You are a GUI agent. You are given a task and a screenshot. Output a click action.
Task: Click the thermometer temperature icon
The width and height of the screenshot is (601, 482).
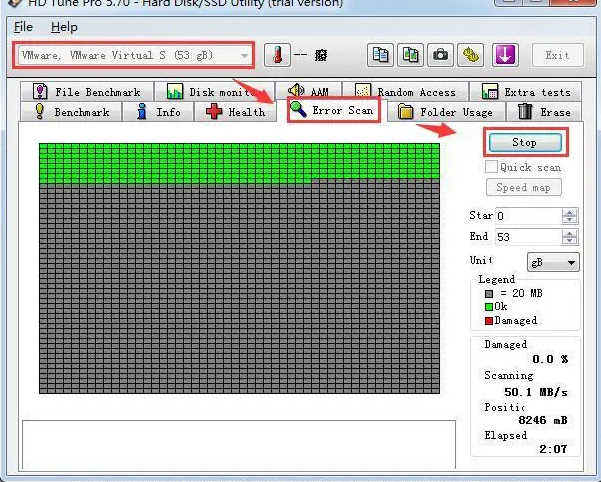click(275, 55)
